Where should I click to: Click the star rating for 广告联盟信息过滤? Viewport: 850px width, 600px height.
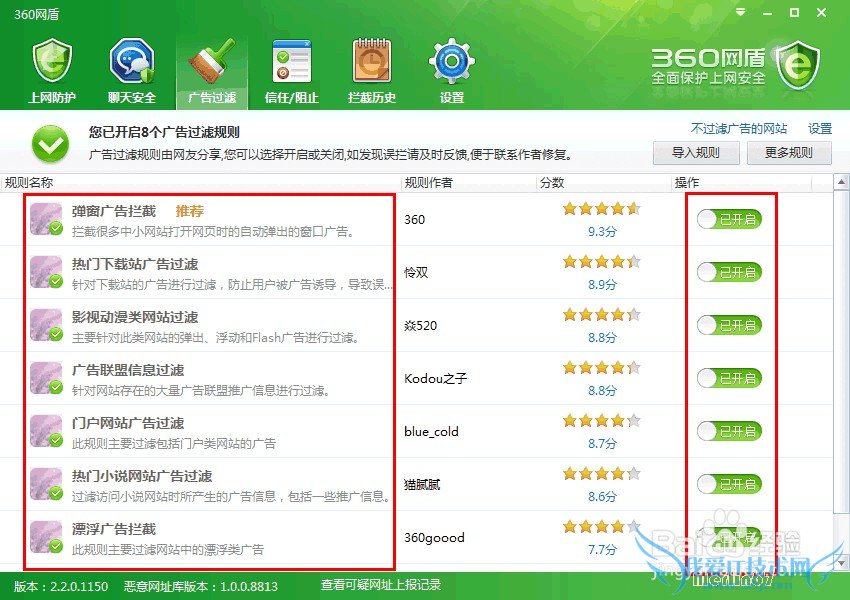point(602,367)
